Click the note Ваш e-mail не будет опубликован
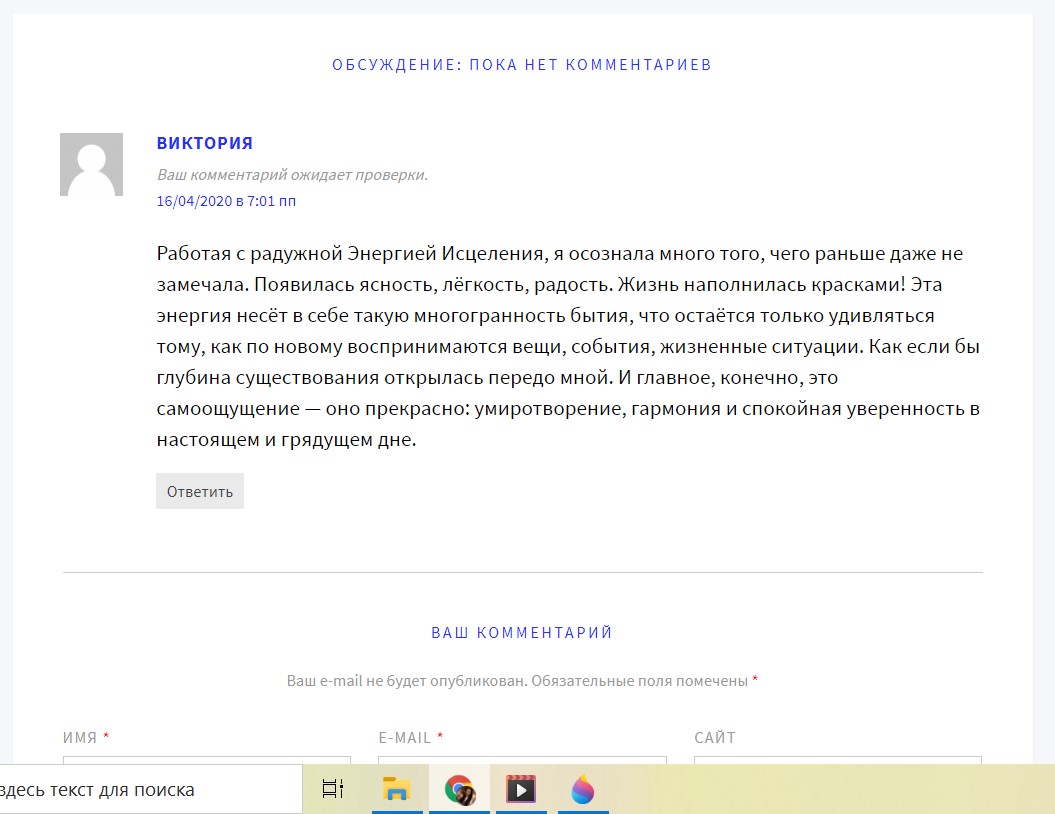Image resolution: width=1055 pixels, height=814 pixels. [406, 681]
